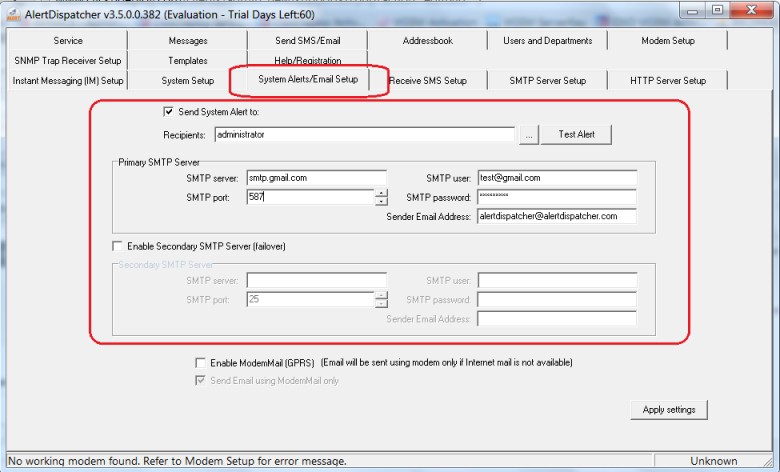Image resolution: width=780 pixels, height=472 pixels.
Task: Close the AlertDispatcher window
Action: [x=752, y=10]
